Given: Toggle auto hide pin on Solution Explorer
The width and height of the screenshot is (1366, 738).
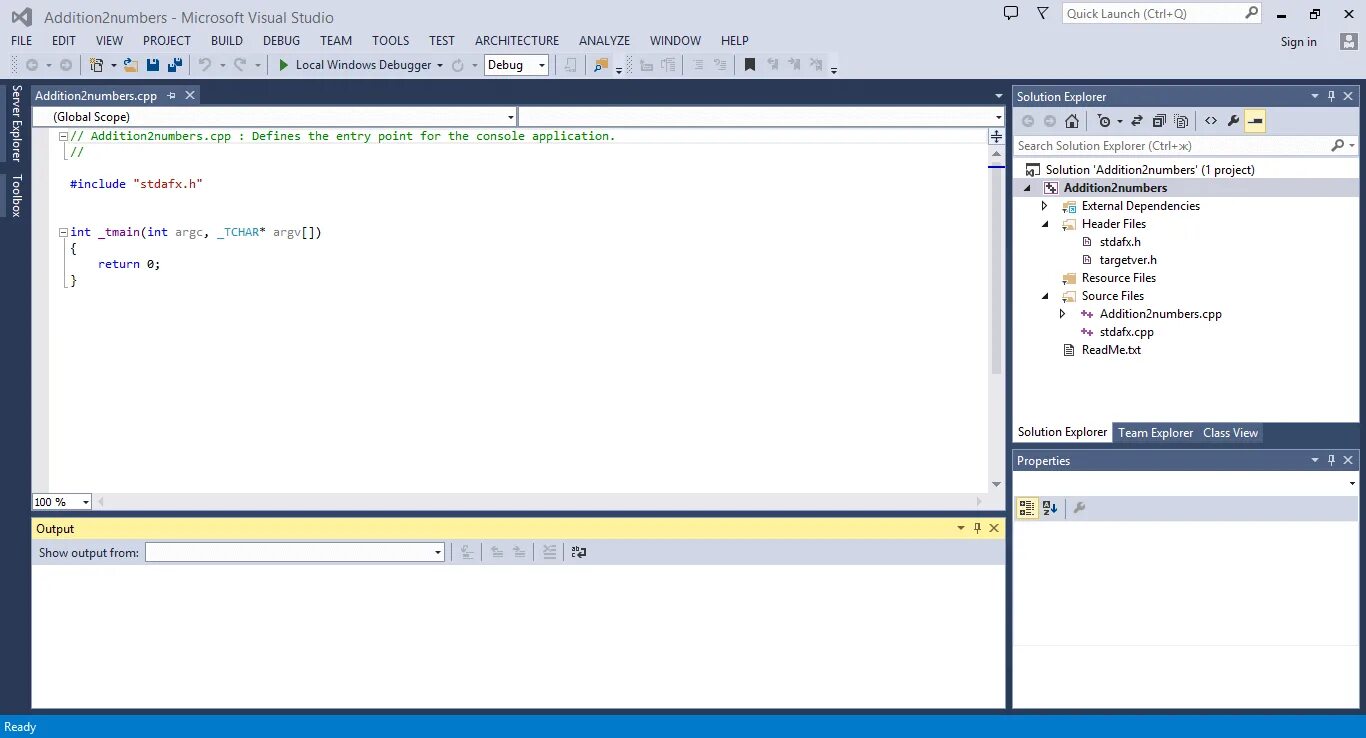Looking at the screenshot, I should point(1331,96).
